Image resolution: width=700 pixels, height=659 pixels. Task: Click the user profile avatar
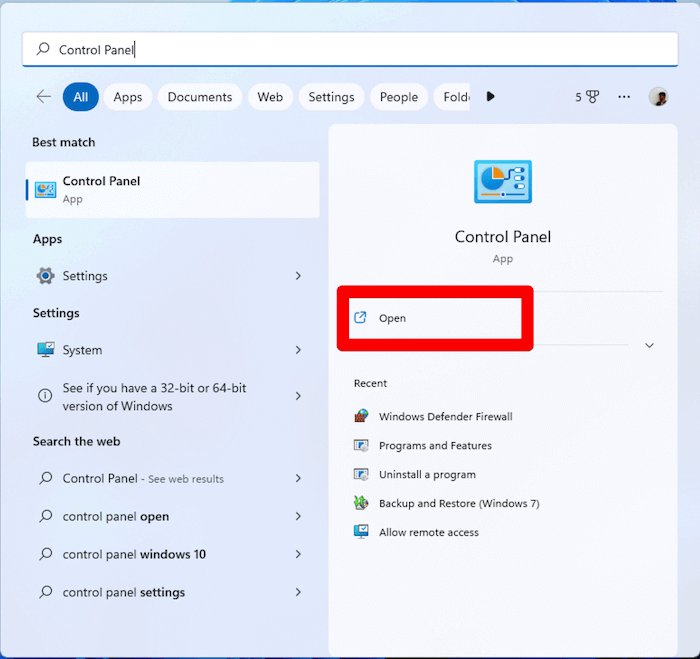tap(658, 96)
